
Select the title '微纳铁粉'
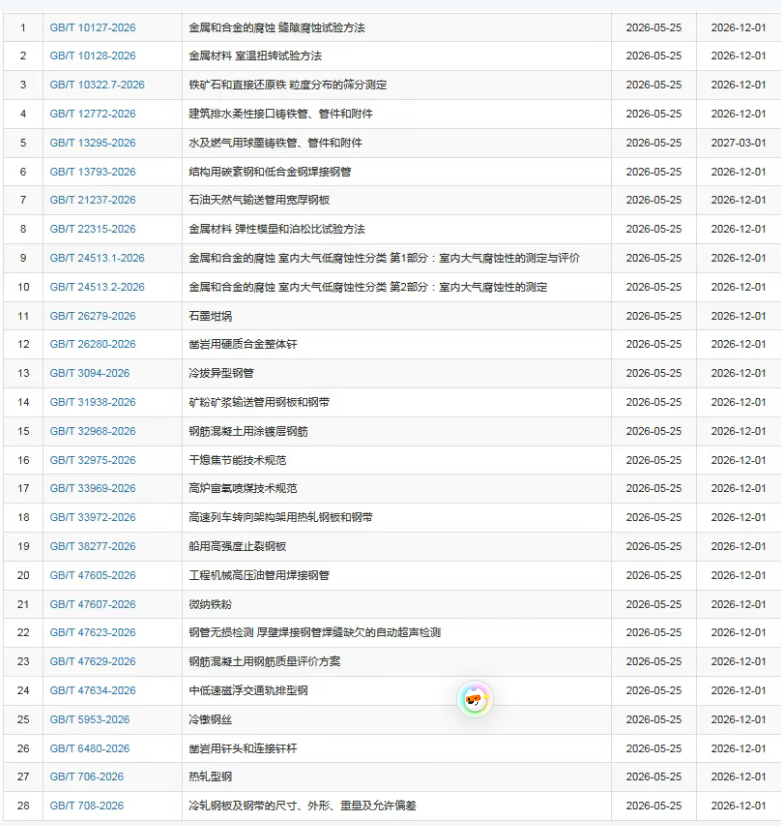click(x=210, y=604)
